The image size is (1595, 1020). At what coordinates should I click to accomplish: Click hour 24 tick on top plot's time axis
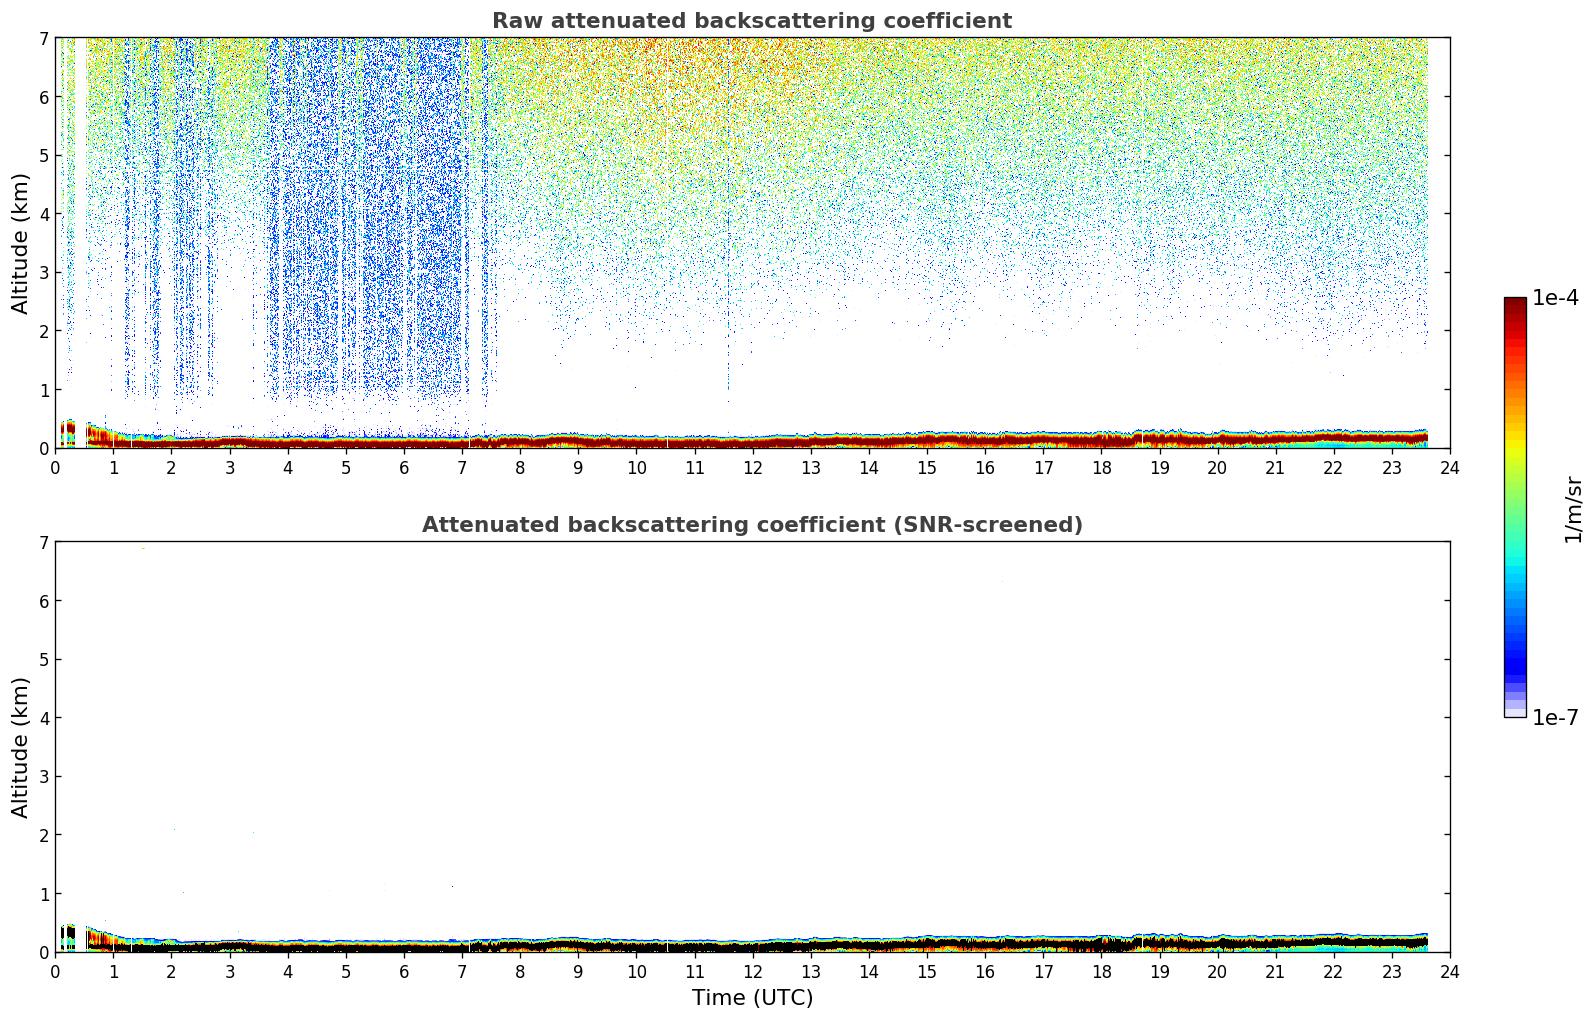click(1449, 467)
